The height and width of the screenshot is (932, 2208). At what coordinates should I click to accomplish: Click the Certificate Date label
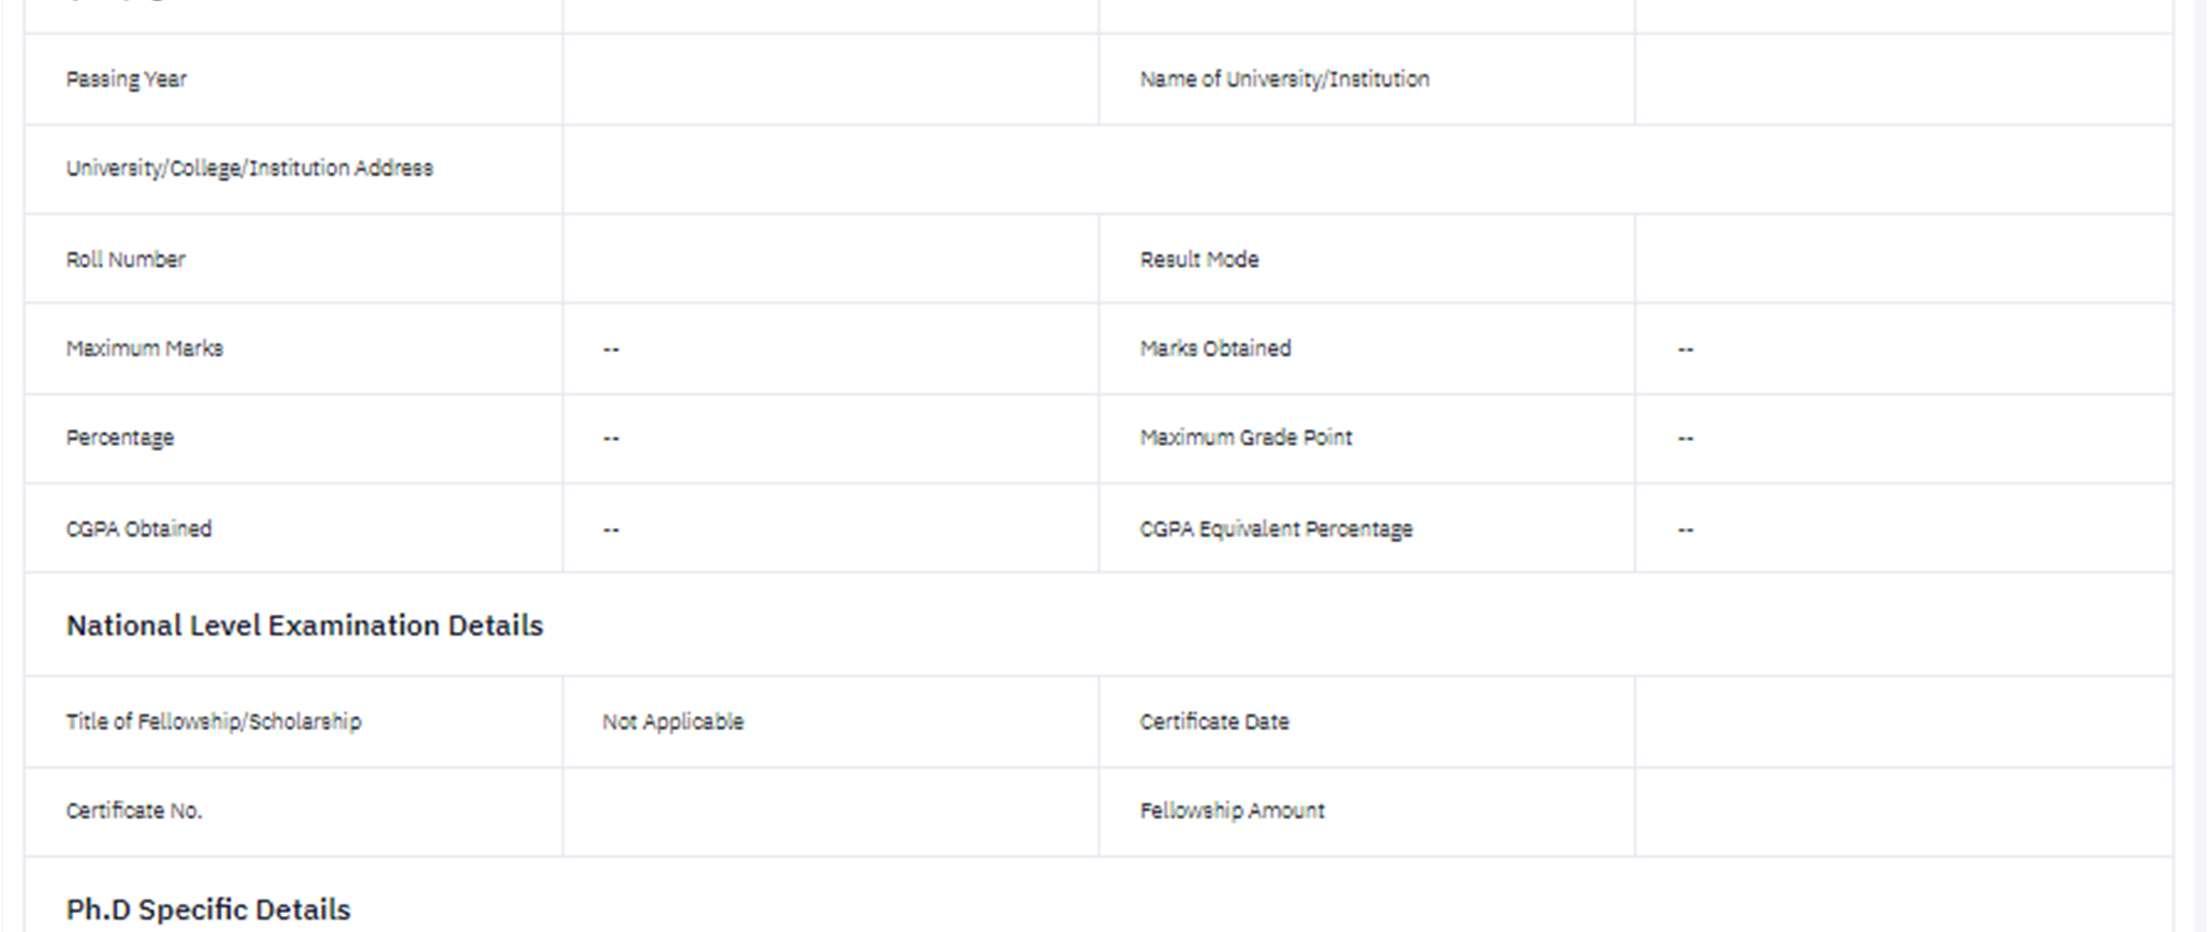point(1214,721)
